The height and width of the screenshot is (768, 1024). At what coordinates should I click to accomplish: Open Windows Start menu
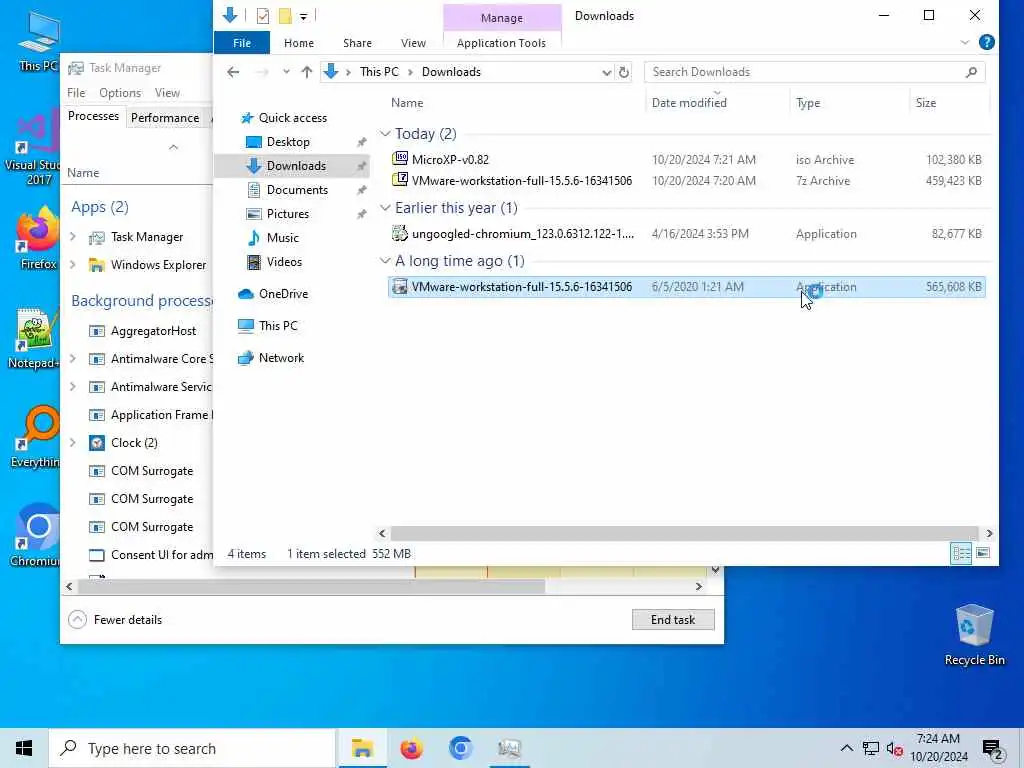pyautogui.click(x=24, y=748)
